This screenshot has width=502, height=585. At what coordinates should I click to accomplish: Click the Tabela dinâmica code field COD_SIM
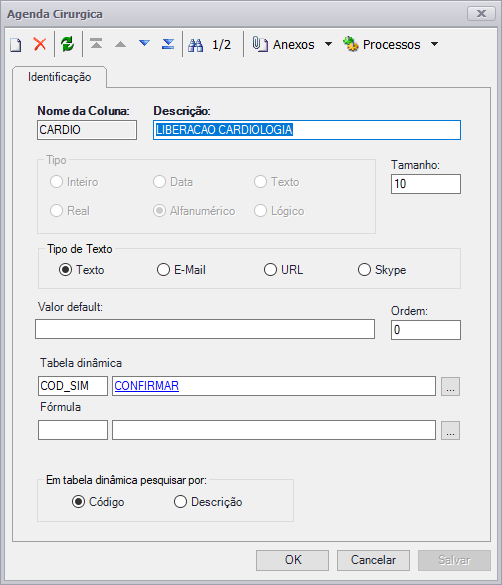click(73, 386)
